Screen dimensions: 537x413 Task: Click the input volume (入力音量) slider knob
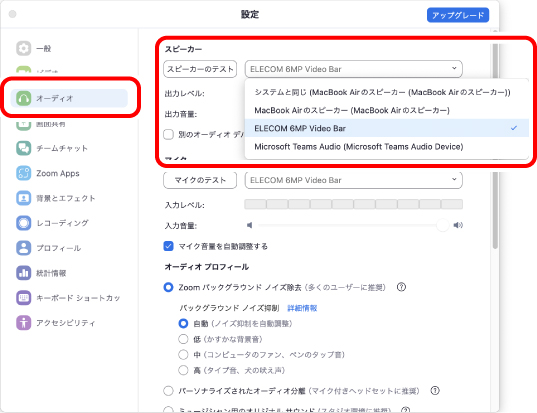[x=442, y=225]
